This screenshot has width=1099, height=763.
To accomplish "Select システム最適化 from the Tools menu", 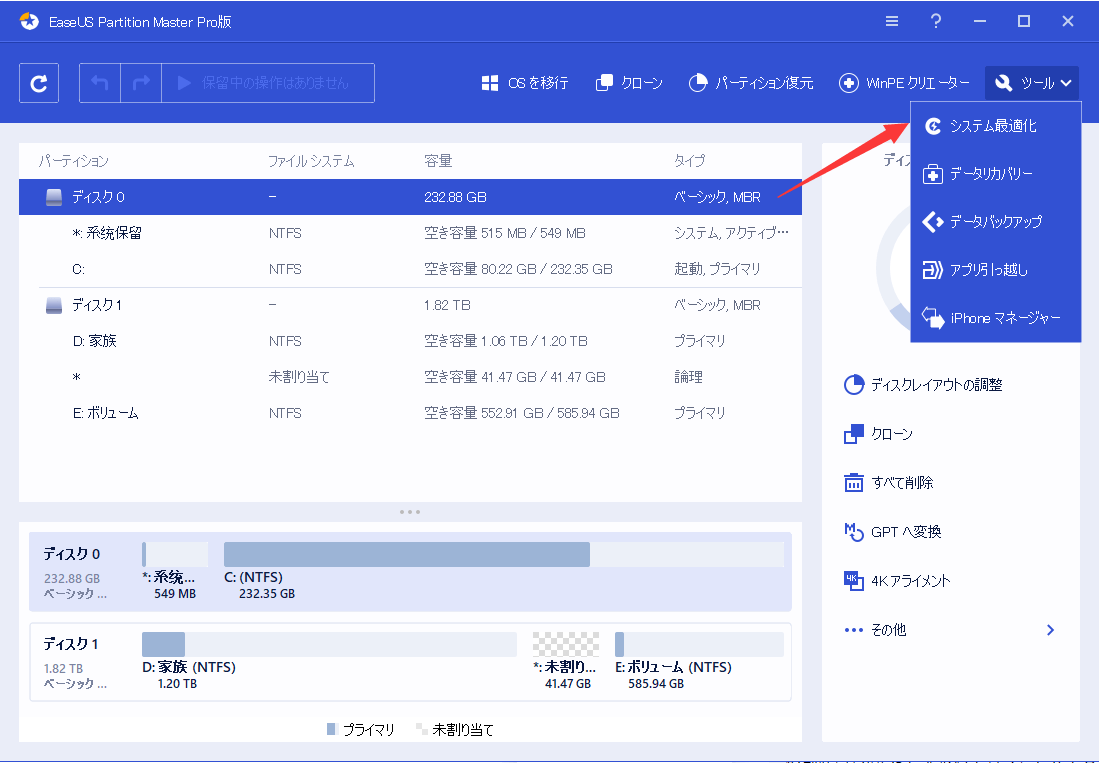I will [x=993, y=126].
